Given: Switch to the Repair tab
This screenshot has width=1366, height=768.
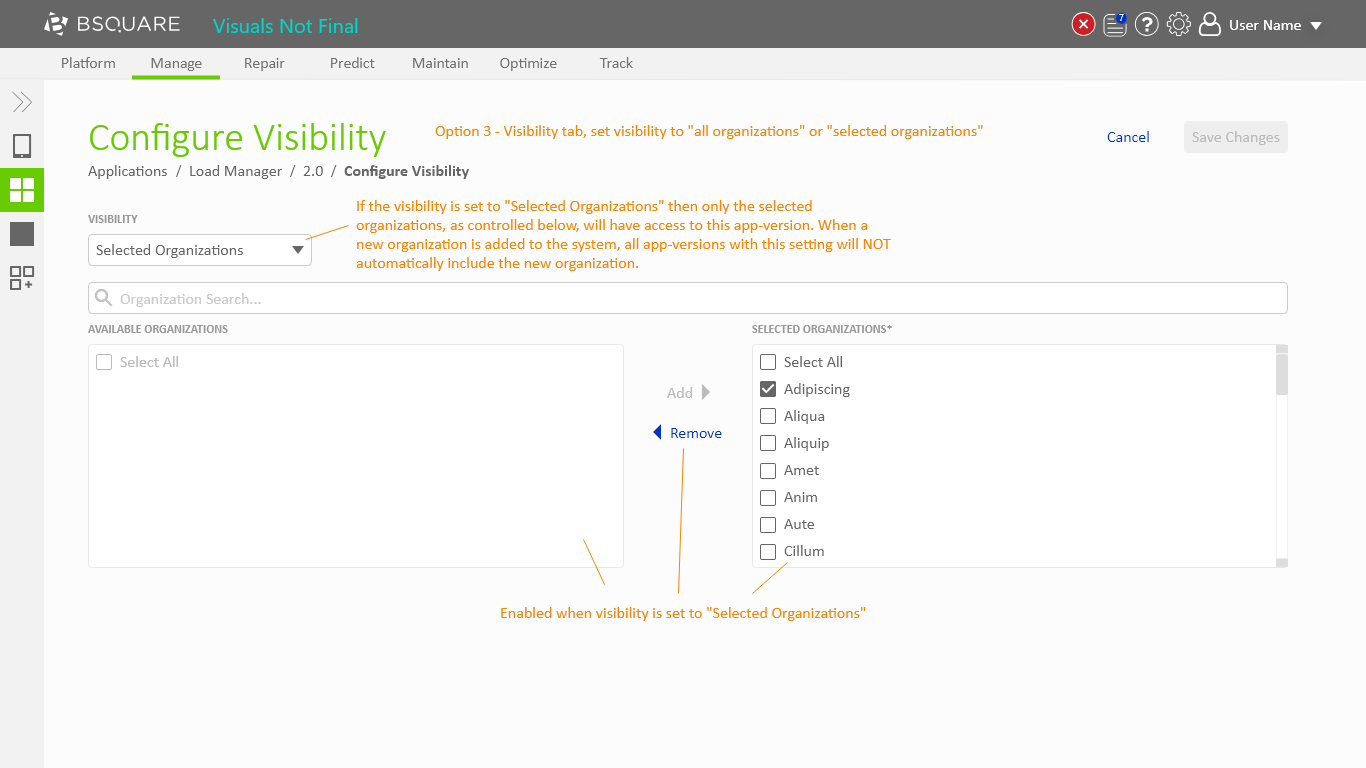Looking at the screenshot, I should point(264,63).
